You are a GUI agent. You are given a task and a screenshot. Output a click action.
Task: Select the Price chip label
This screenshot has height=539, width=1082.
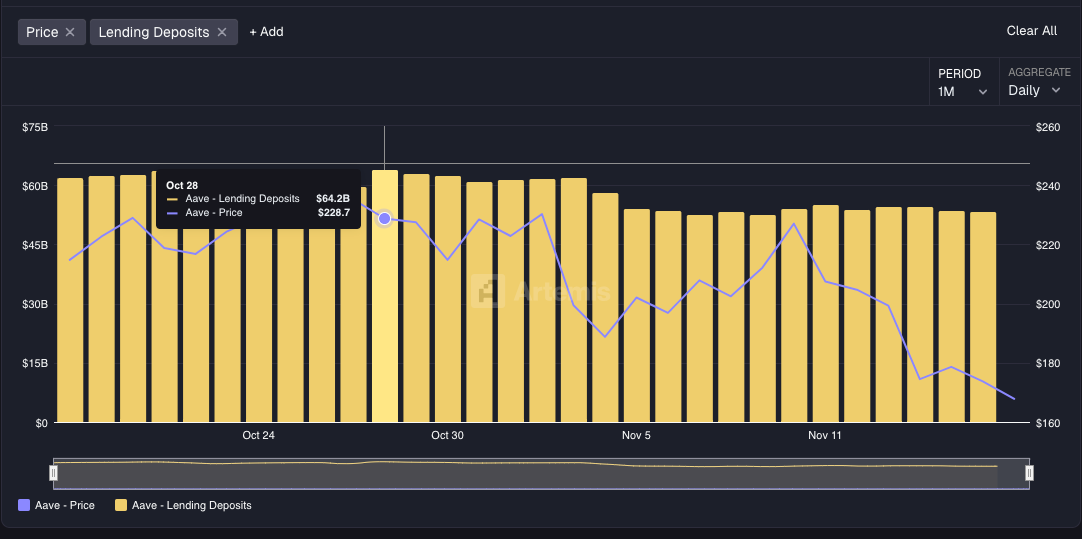click(x=42, y=32)
